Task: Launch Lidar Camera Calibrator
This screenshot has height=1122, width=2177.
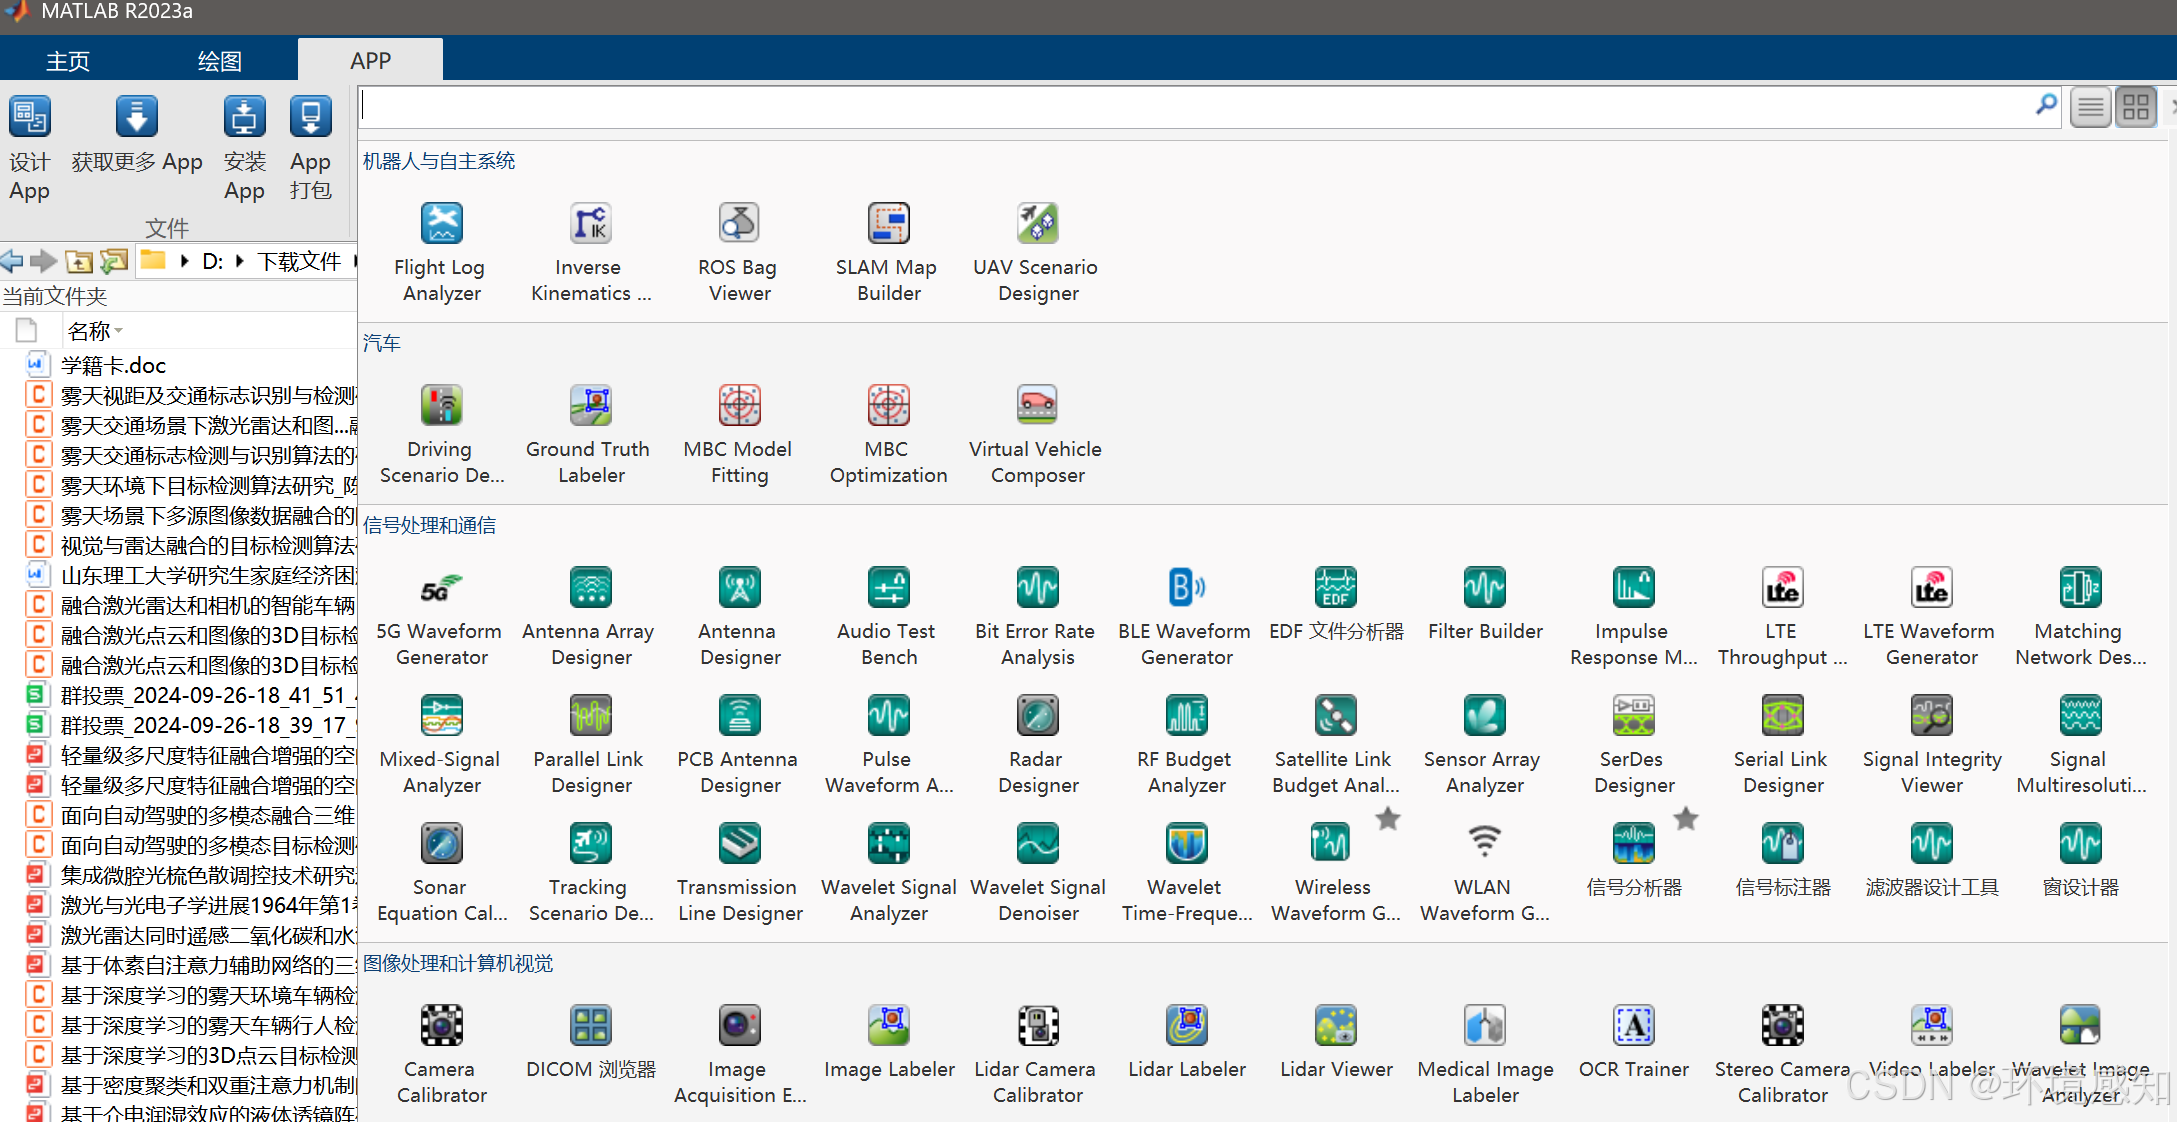Action: click(x=1037, y=1053)
